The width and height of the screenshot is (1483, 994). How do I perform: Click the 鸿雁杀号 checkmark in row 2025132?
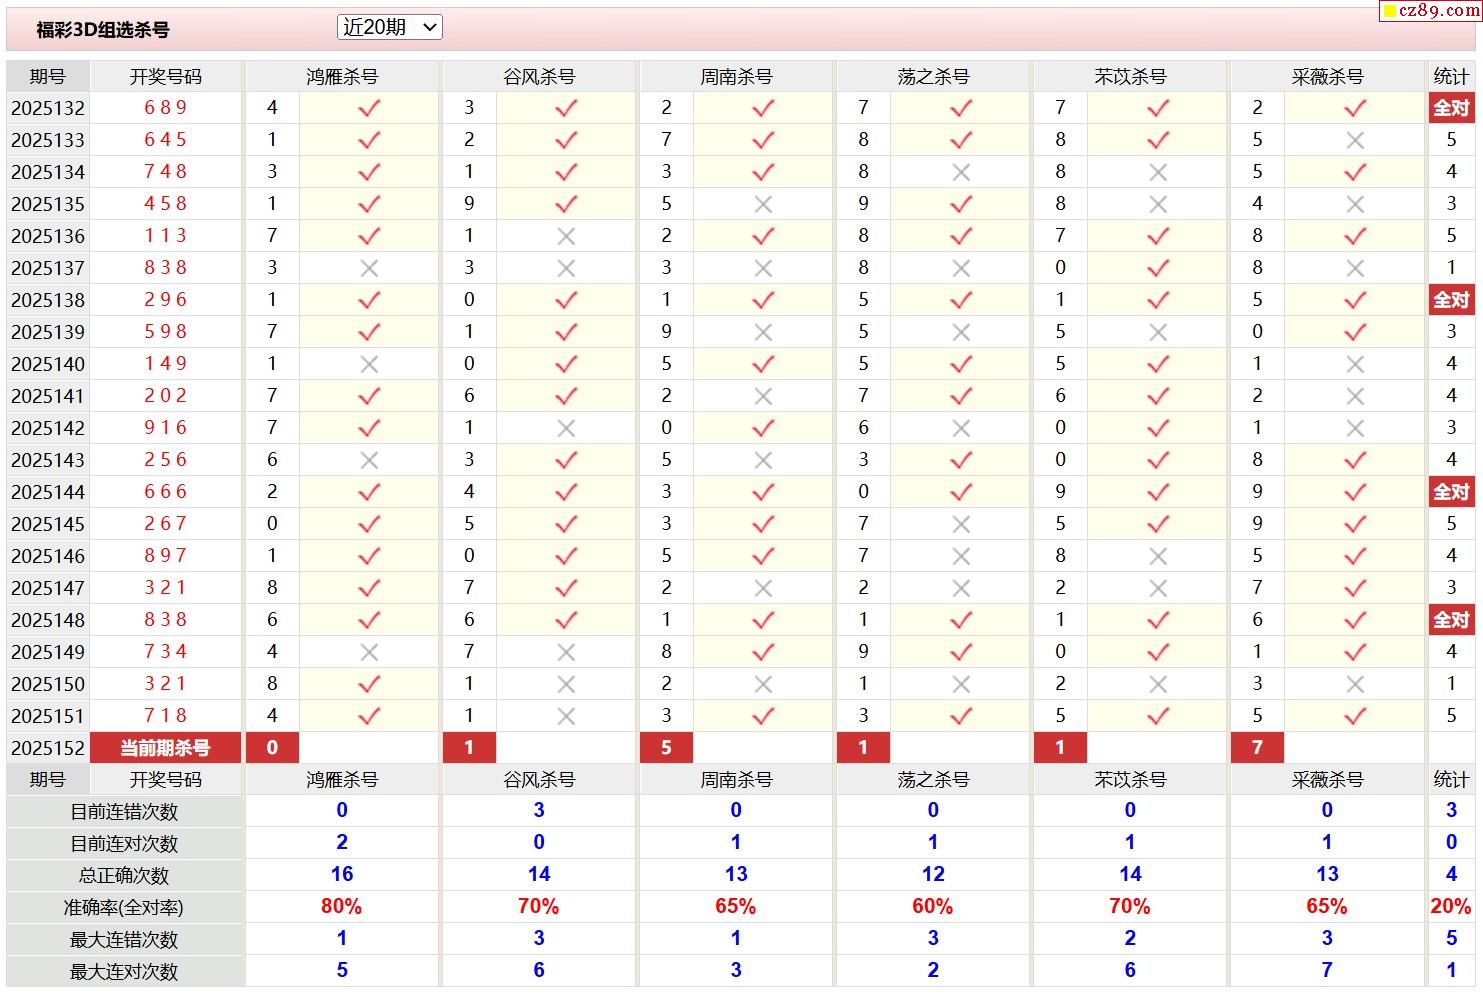pyautogui.click(x=369, y=108)
